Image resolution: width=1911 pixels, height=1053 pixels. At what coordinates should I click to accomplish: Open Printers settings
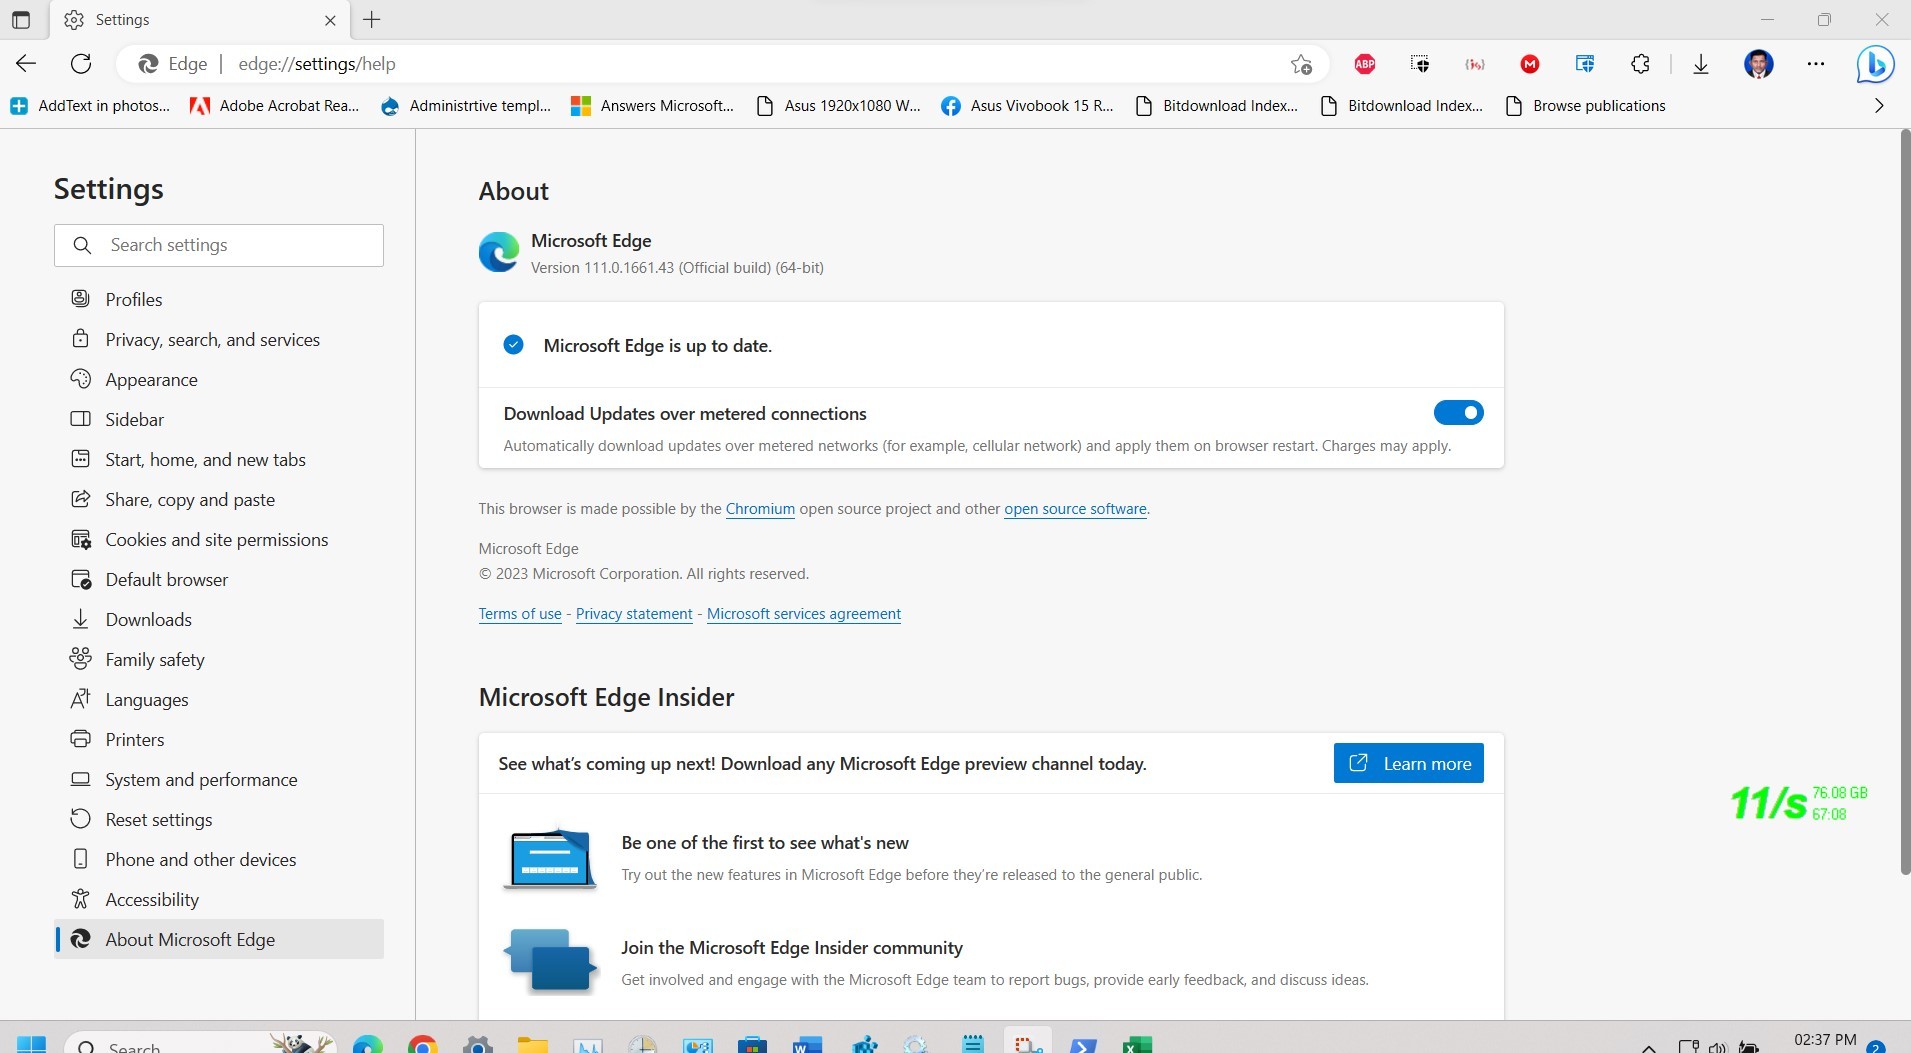(219, 739)
